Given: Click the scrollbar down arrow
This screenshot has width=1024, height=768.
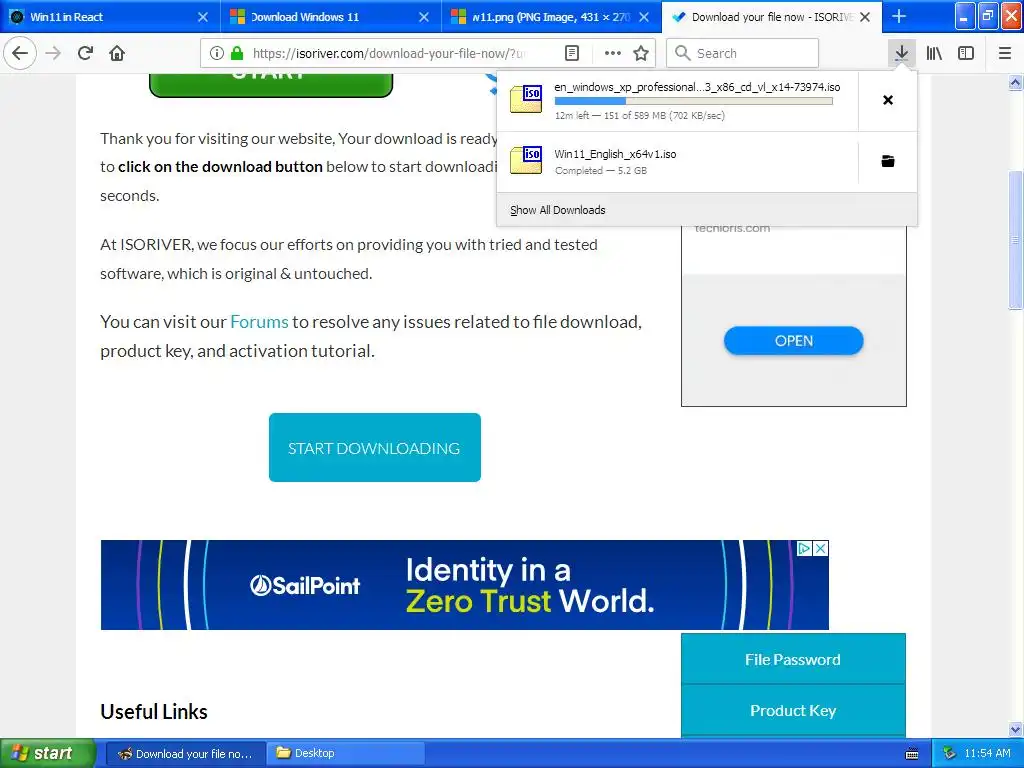Looking at the screenshot, I should tap(1015, 729).
